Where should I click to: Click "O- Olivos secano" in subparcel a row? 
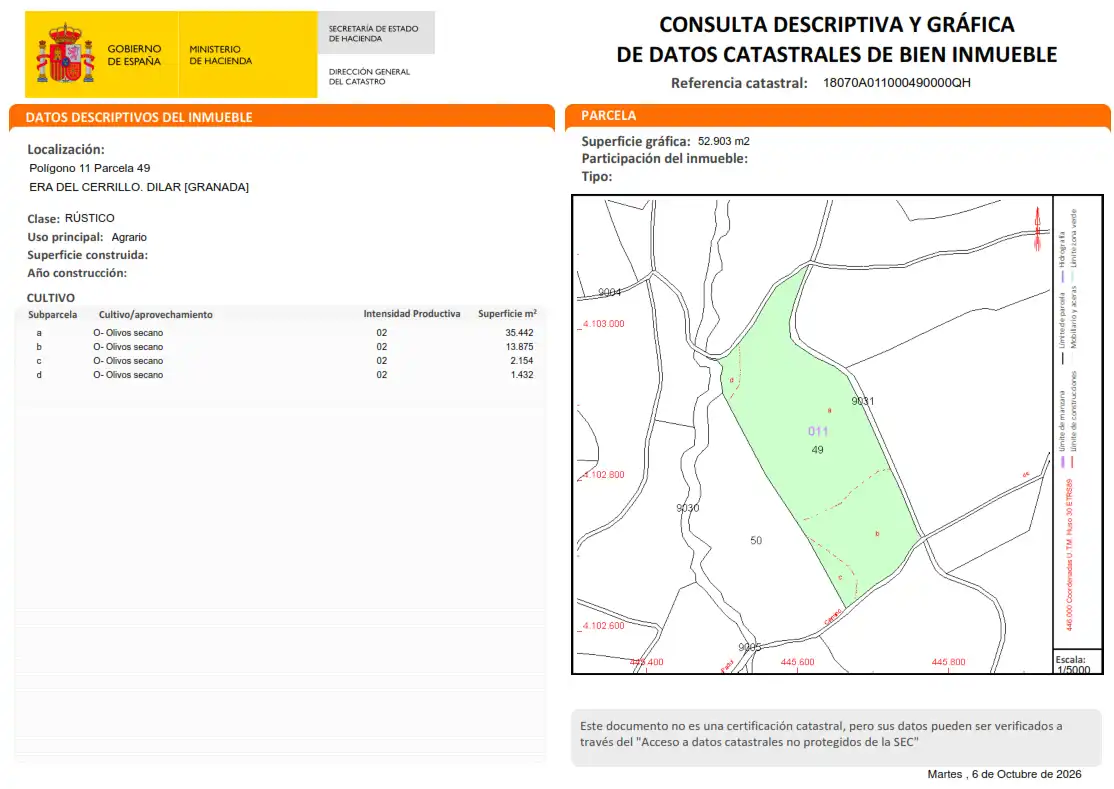tap(128, 333)
